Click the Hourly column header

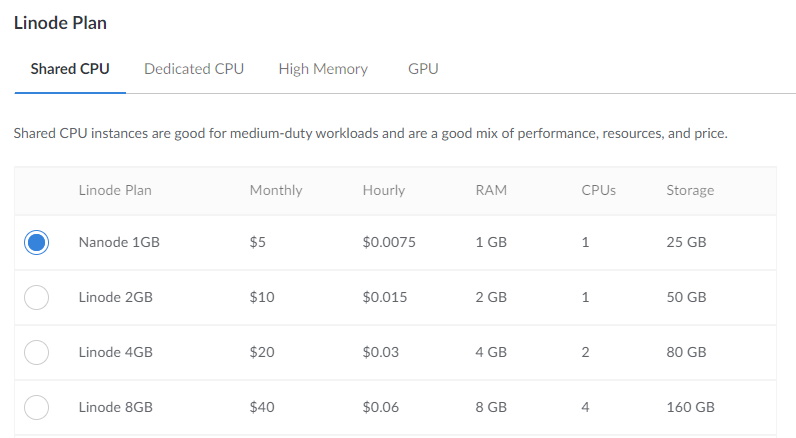(x=384, y=190)
